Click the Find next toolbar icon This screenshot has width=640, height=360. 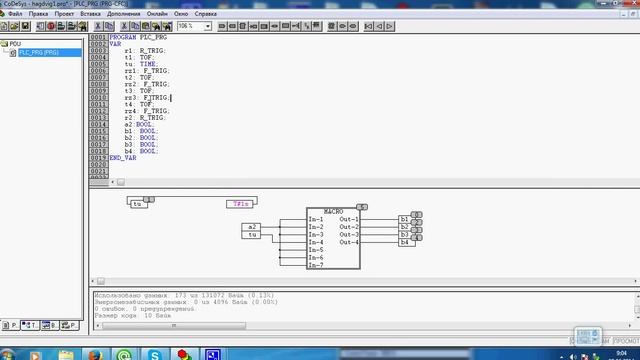pyautogui.click(x=167, y=26)
